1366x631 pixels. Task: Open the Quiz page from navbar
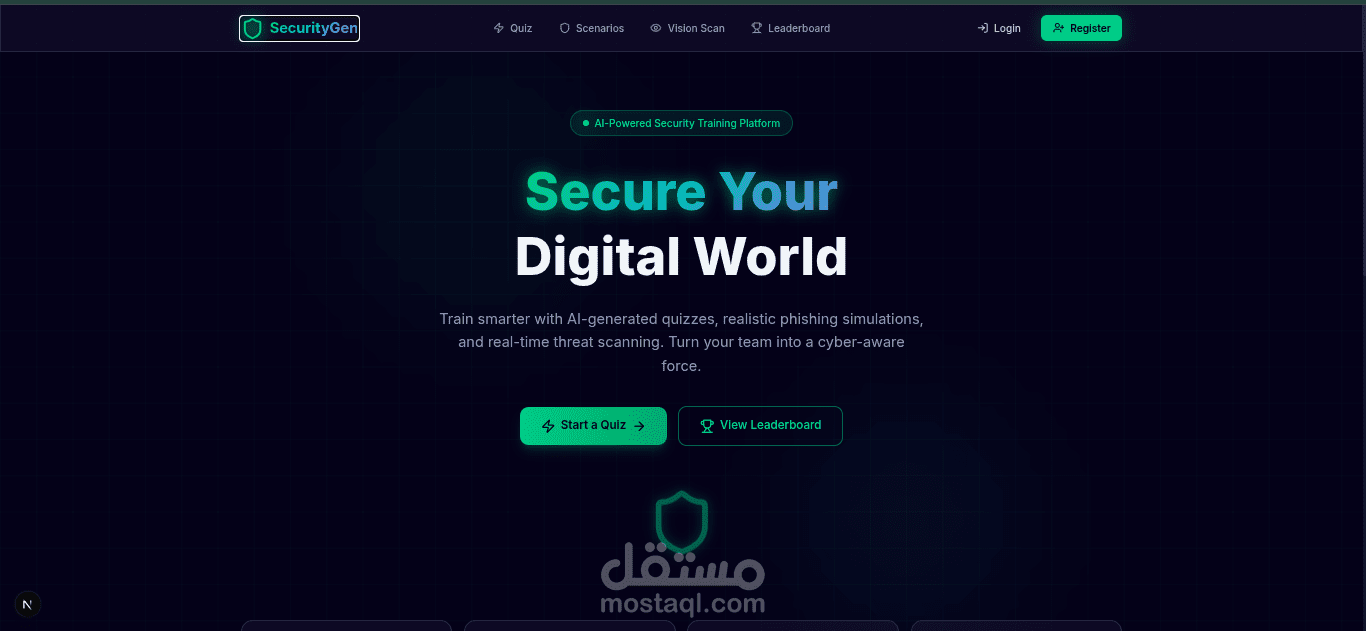(513, 28)
